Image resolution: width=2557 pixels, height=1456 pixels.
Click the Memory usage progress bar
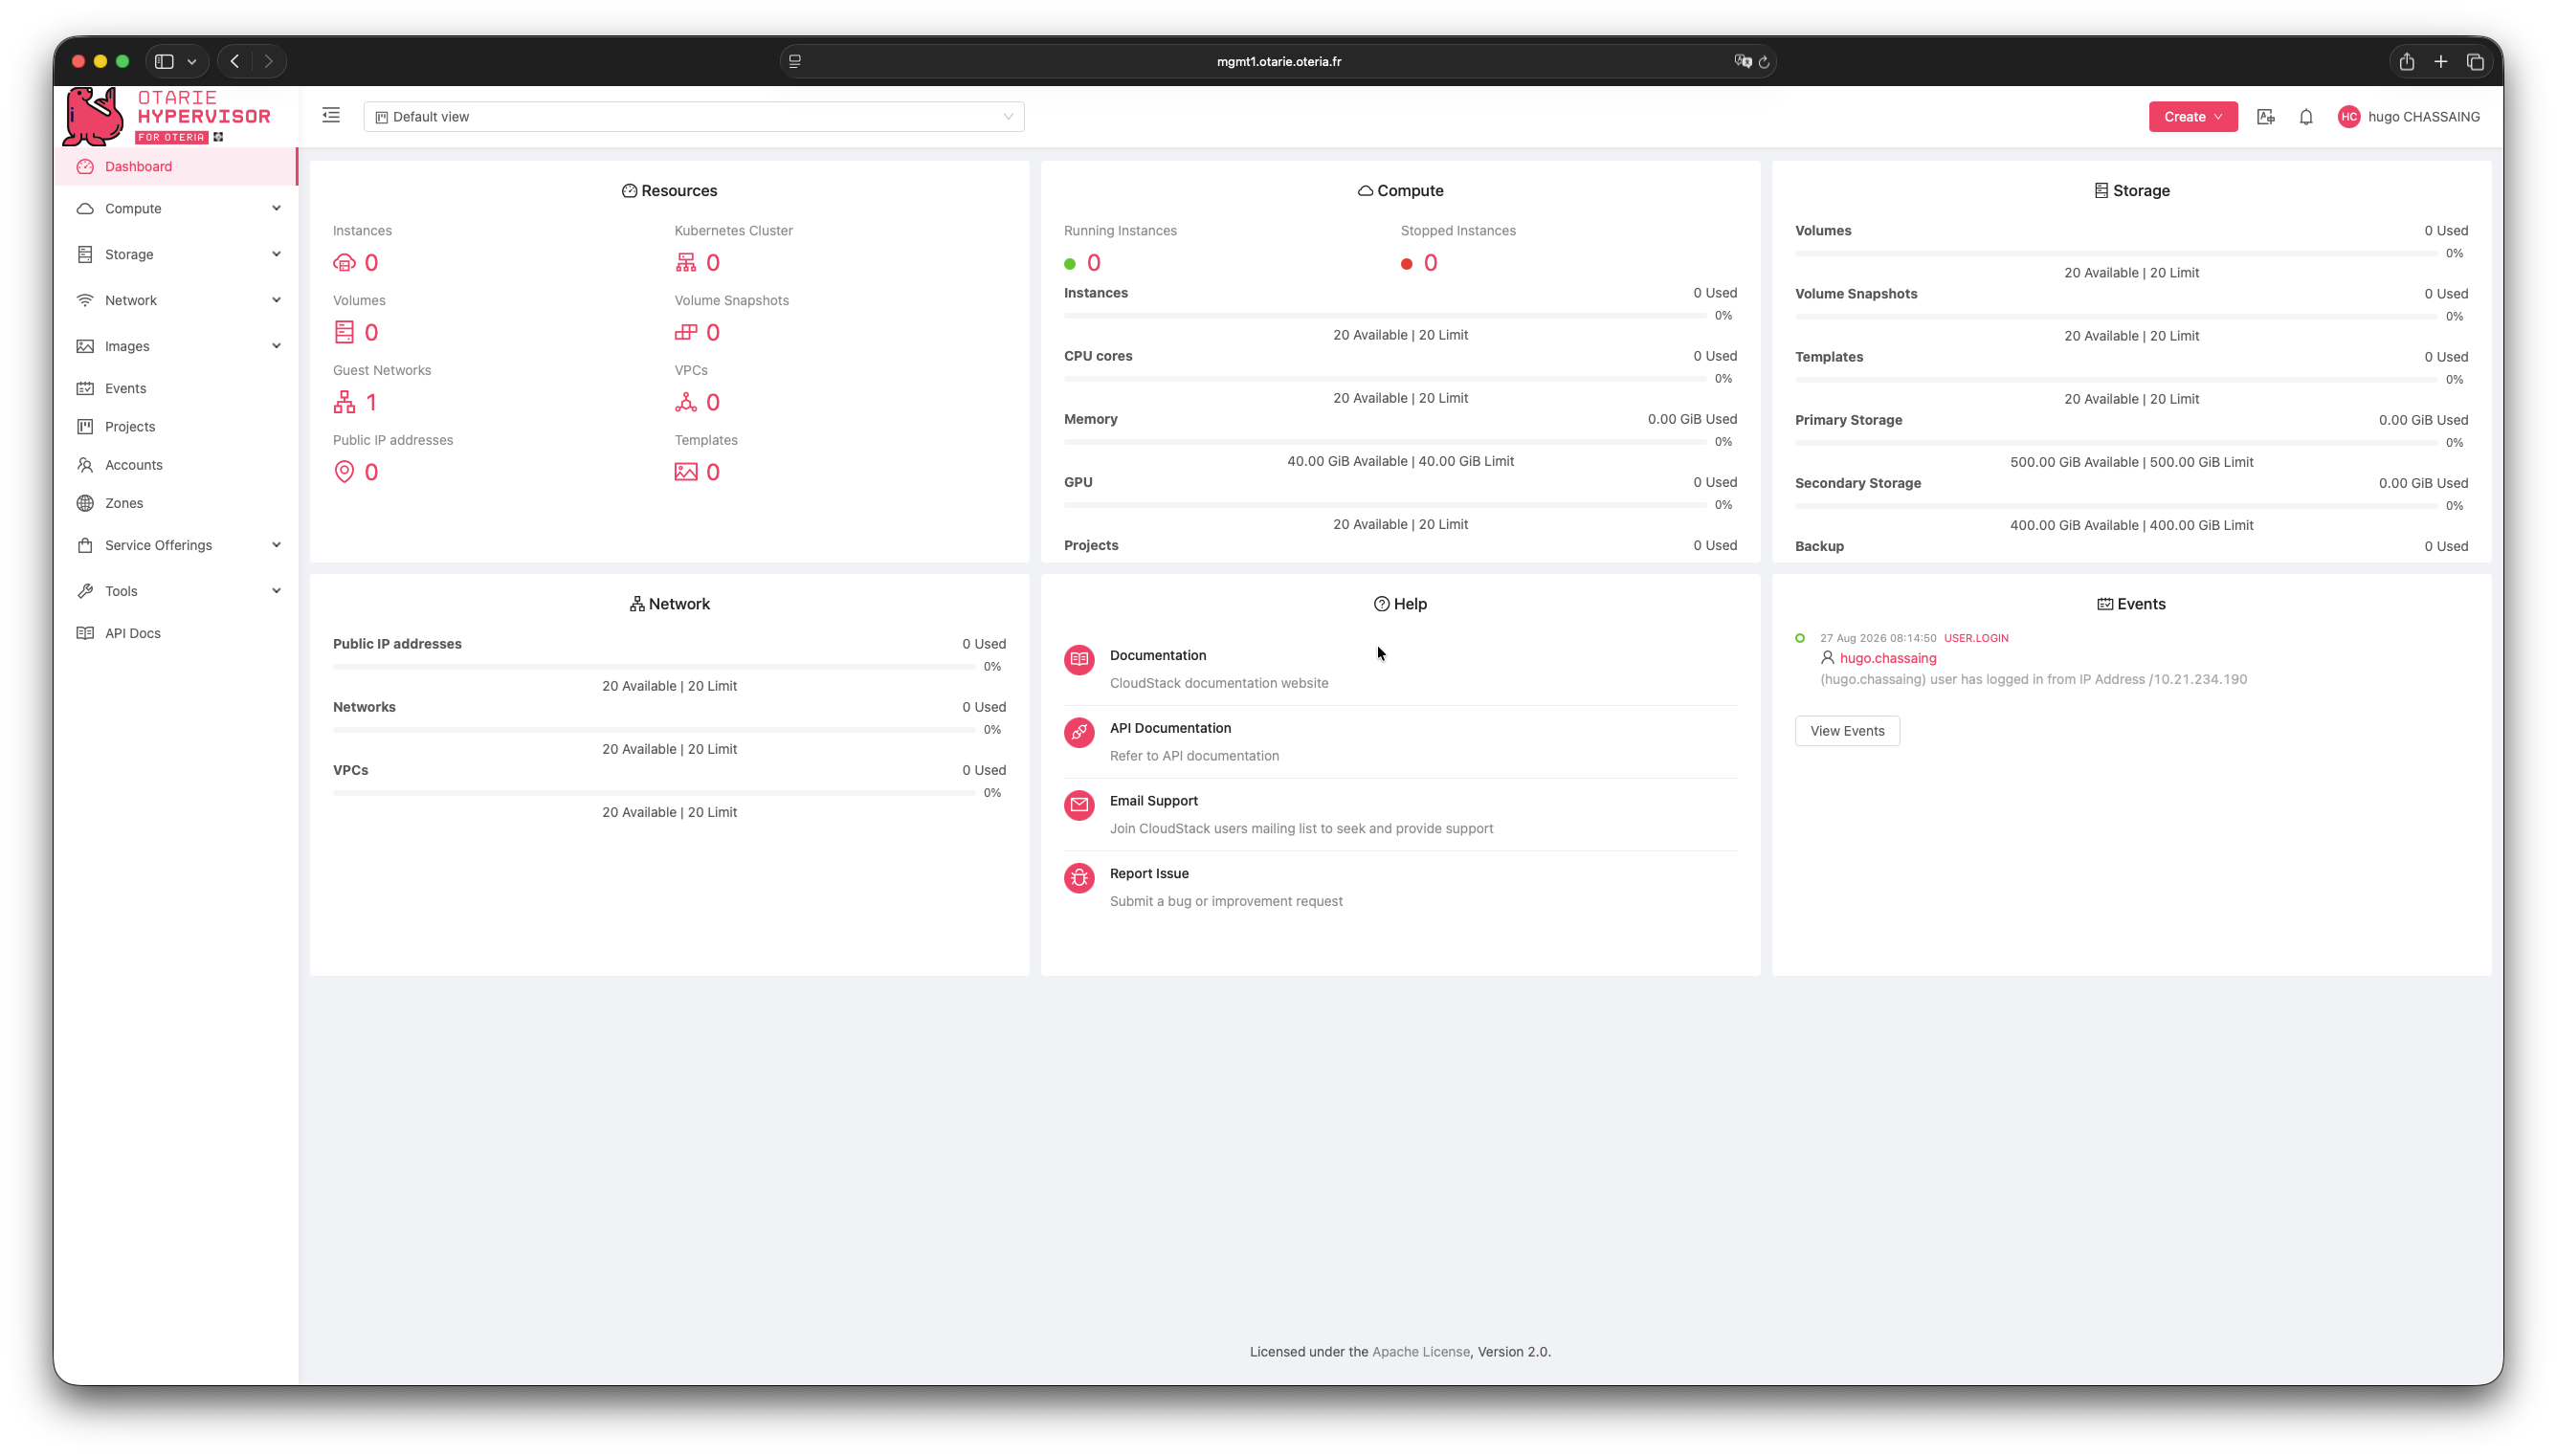tap(1384, 442)
